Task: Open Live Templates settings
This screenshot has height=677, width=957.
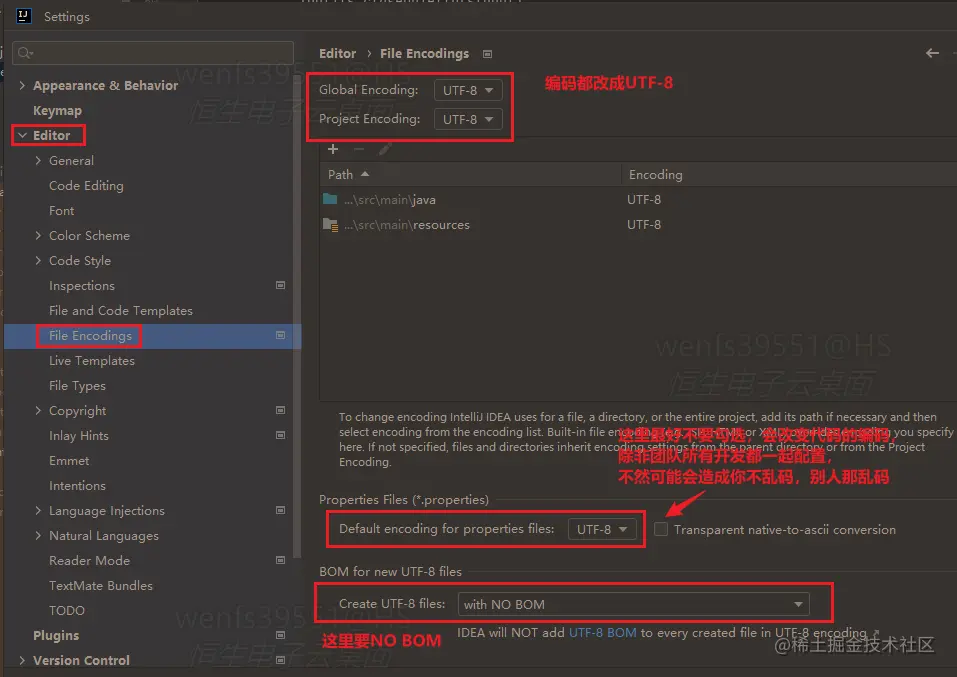Action: click(92, 361)
